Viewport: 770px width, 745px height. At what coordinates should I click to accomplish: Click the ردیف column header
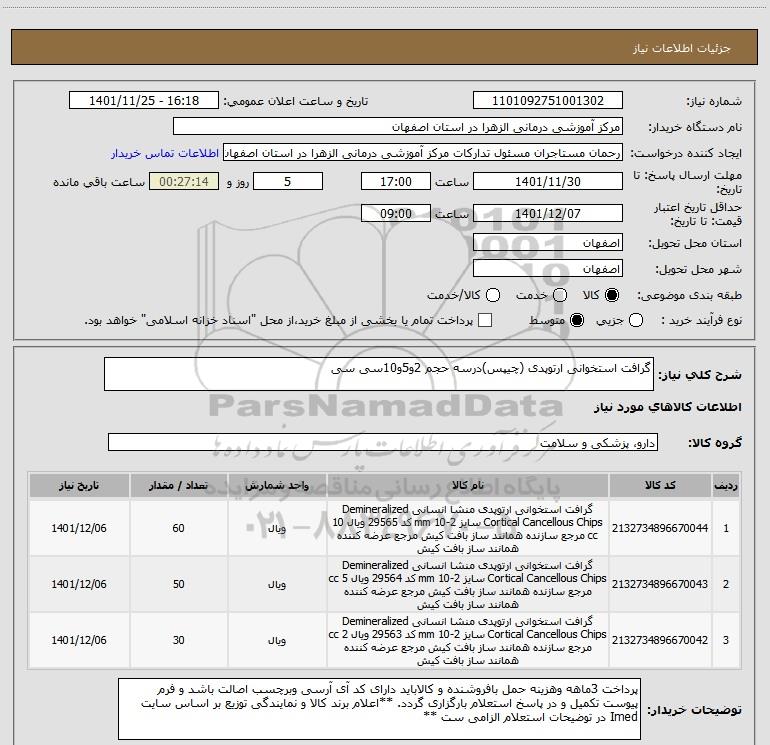(726, 486)
